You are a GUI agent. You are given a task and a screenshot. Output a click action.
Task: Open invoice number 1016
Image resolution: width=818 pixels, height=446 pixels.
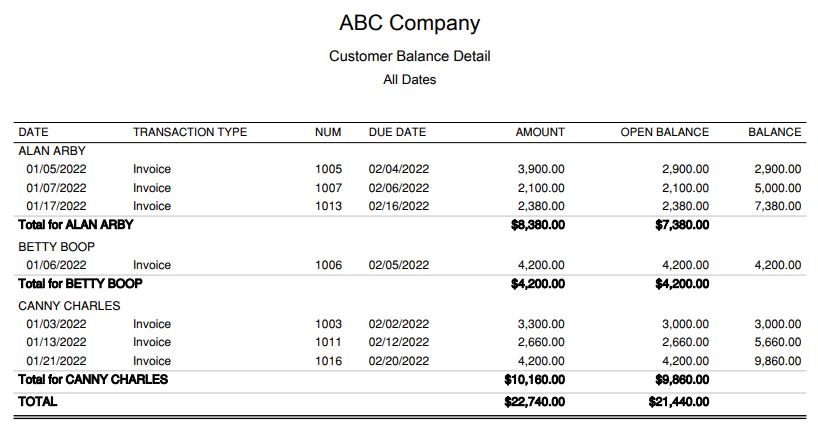pos(328,361)
